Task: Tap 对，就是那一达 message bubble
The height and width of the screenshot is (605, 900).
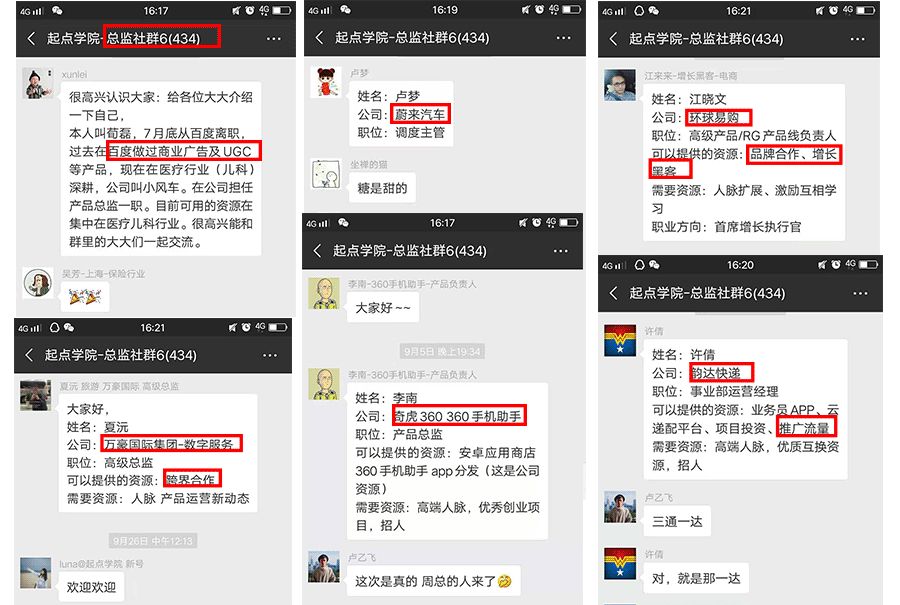Action: click(x=697, y=578)
